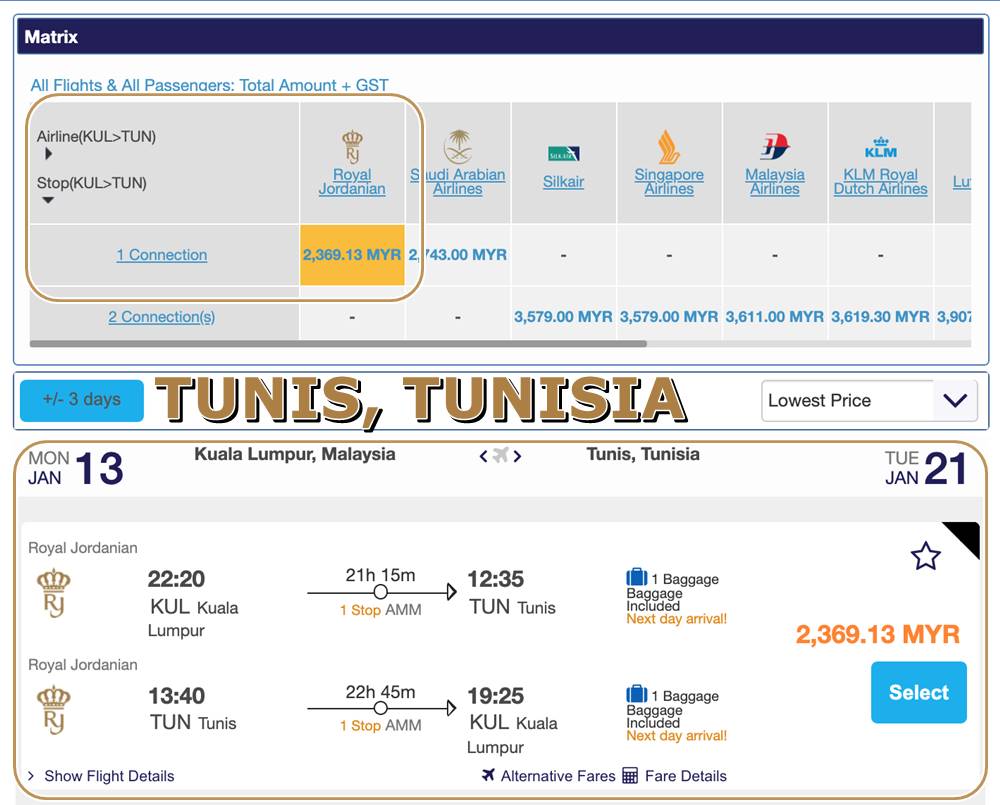1000x805 pixels.
Task: Click the 19:25 KUL arrival time
Action: [x=496, y=695]
